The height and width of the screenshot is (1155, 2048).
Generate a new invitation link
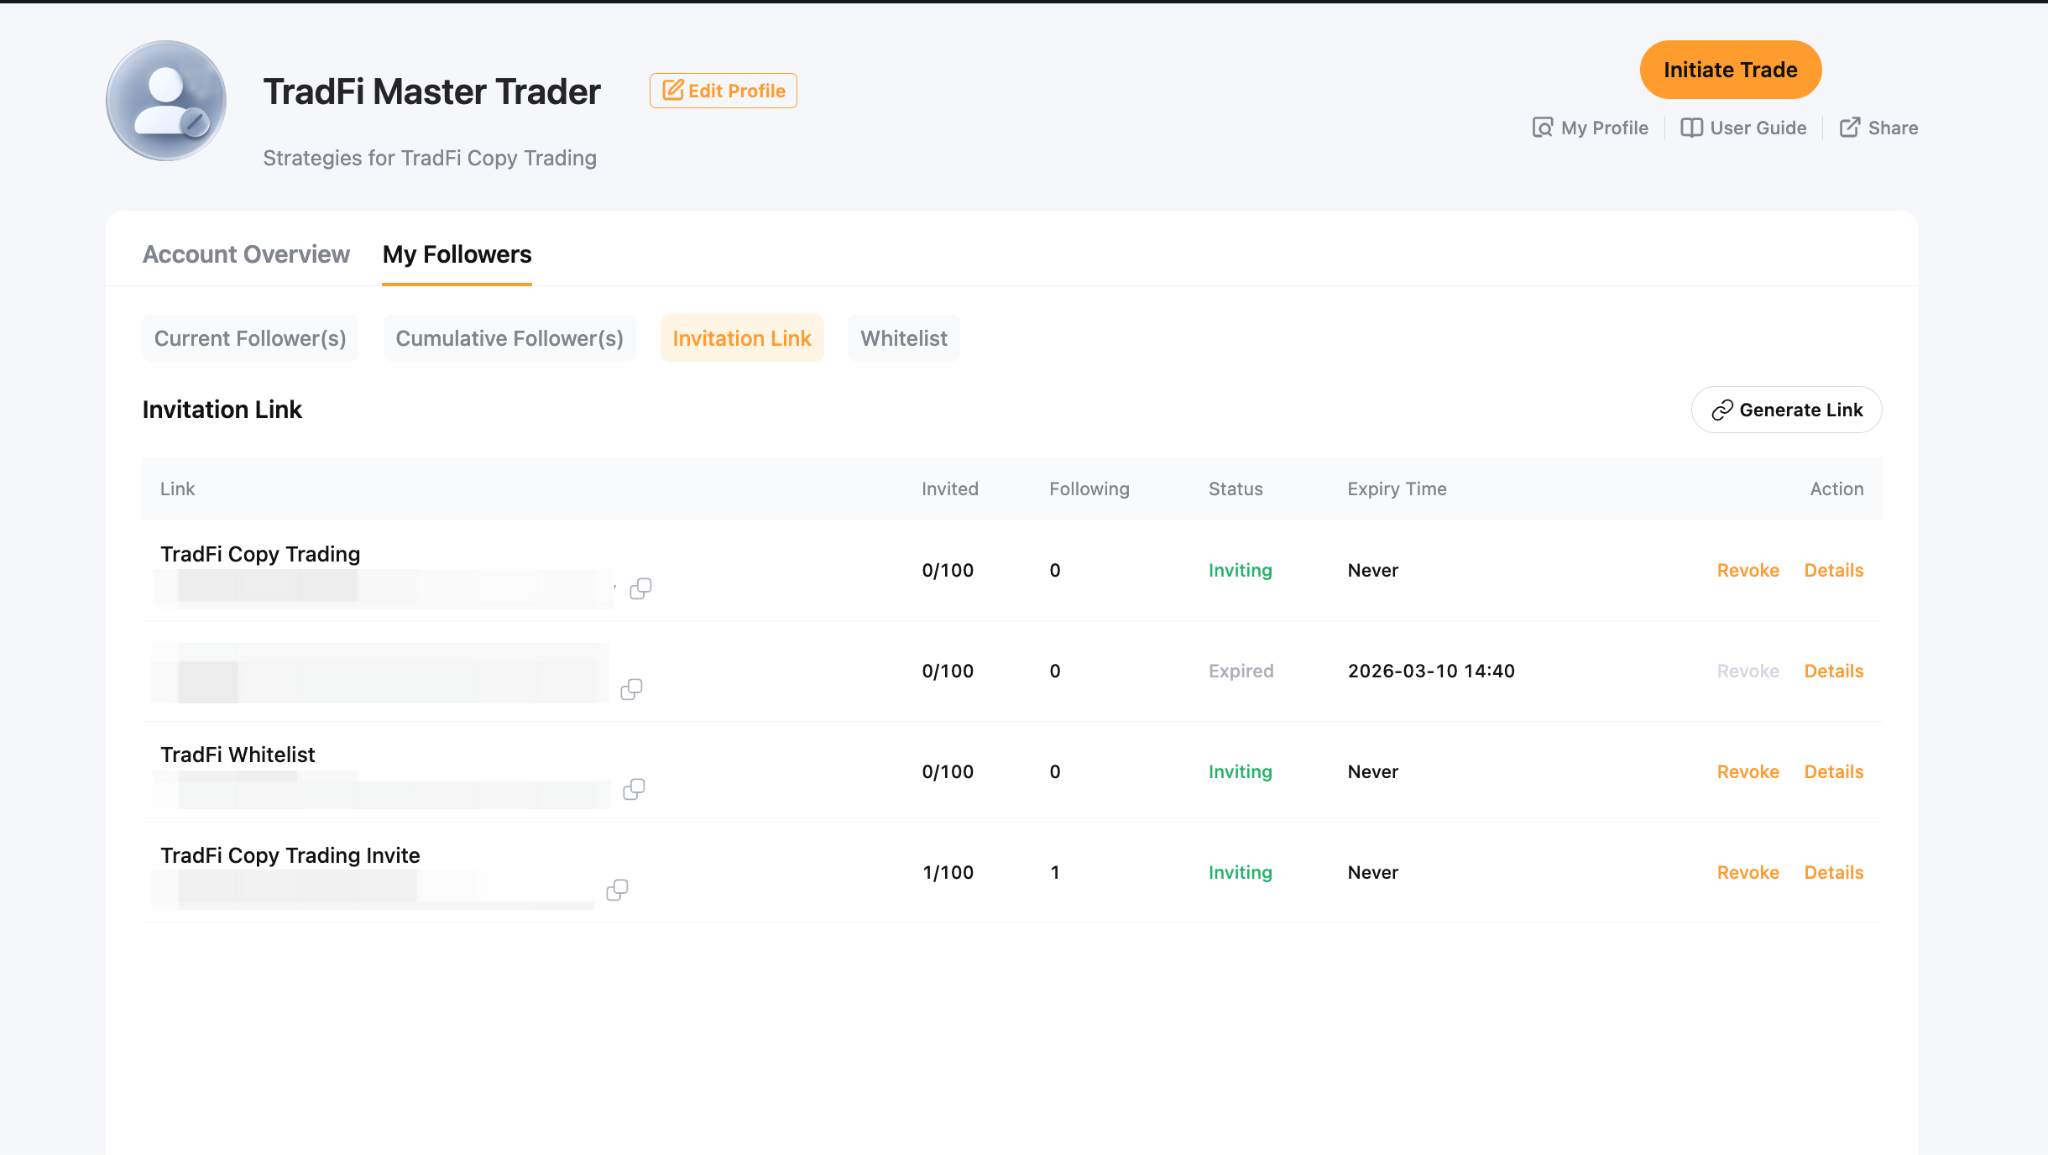click(x=1786, y=410)
